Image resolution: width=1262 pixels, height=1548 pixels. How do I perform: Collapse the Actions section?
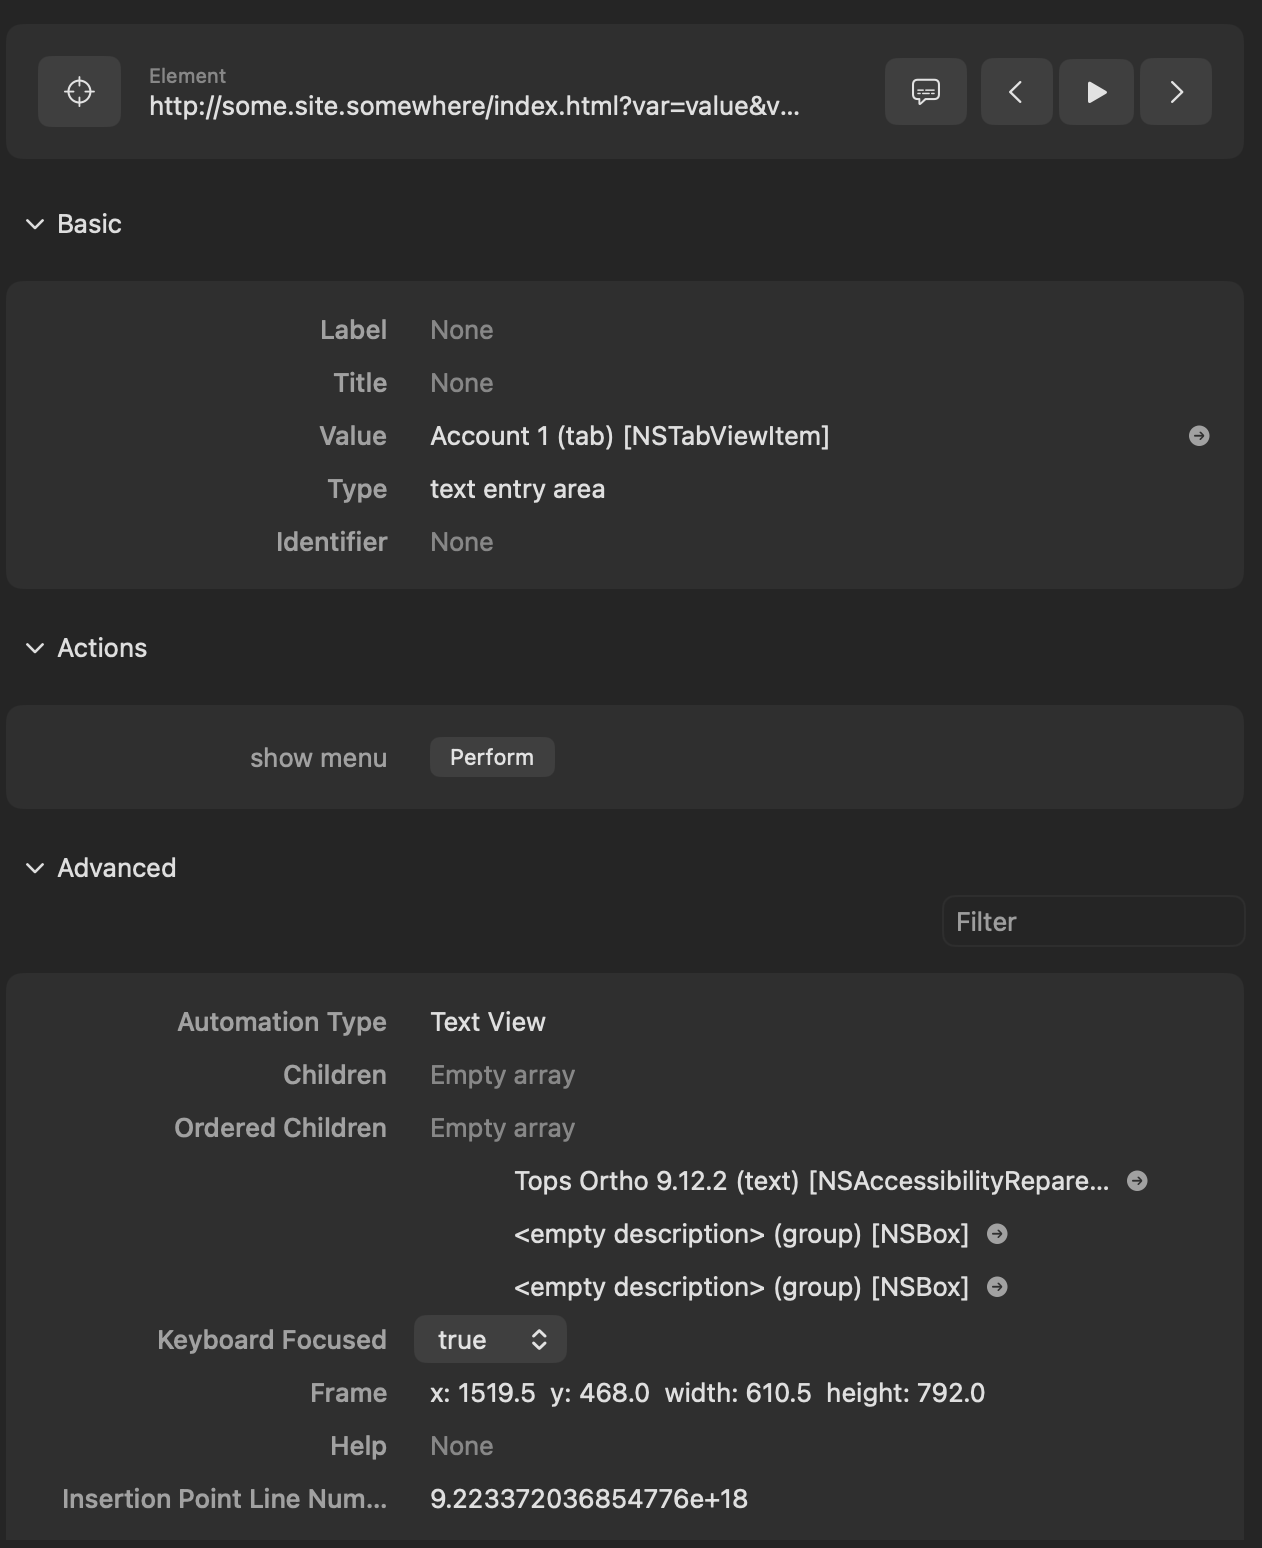(35, 648)
